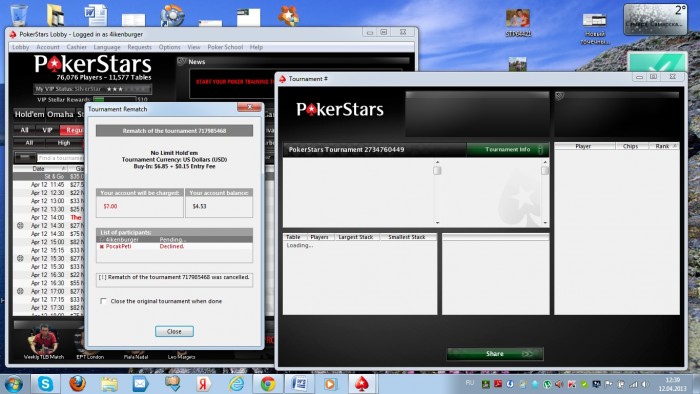
Task: Click the RU language indicator in tray
Action: pos(470,383)
